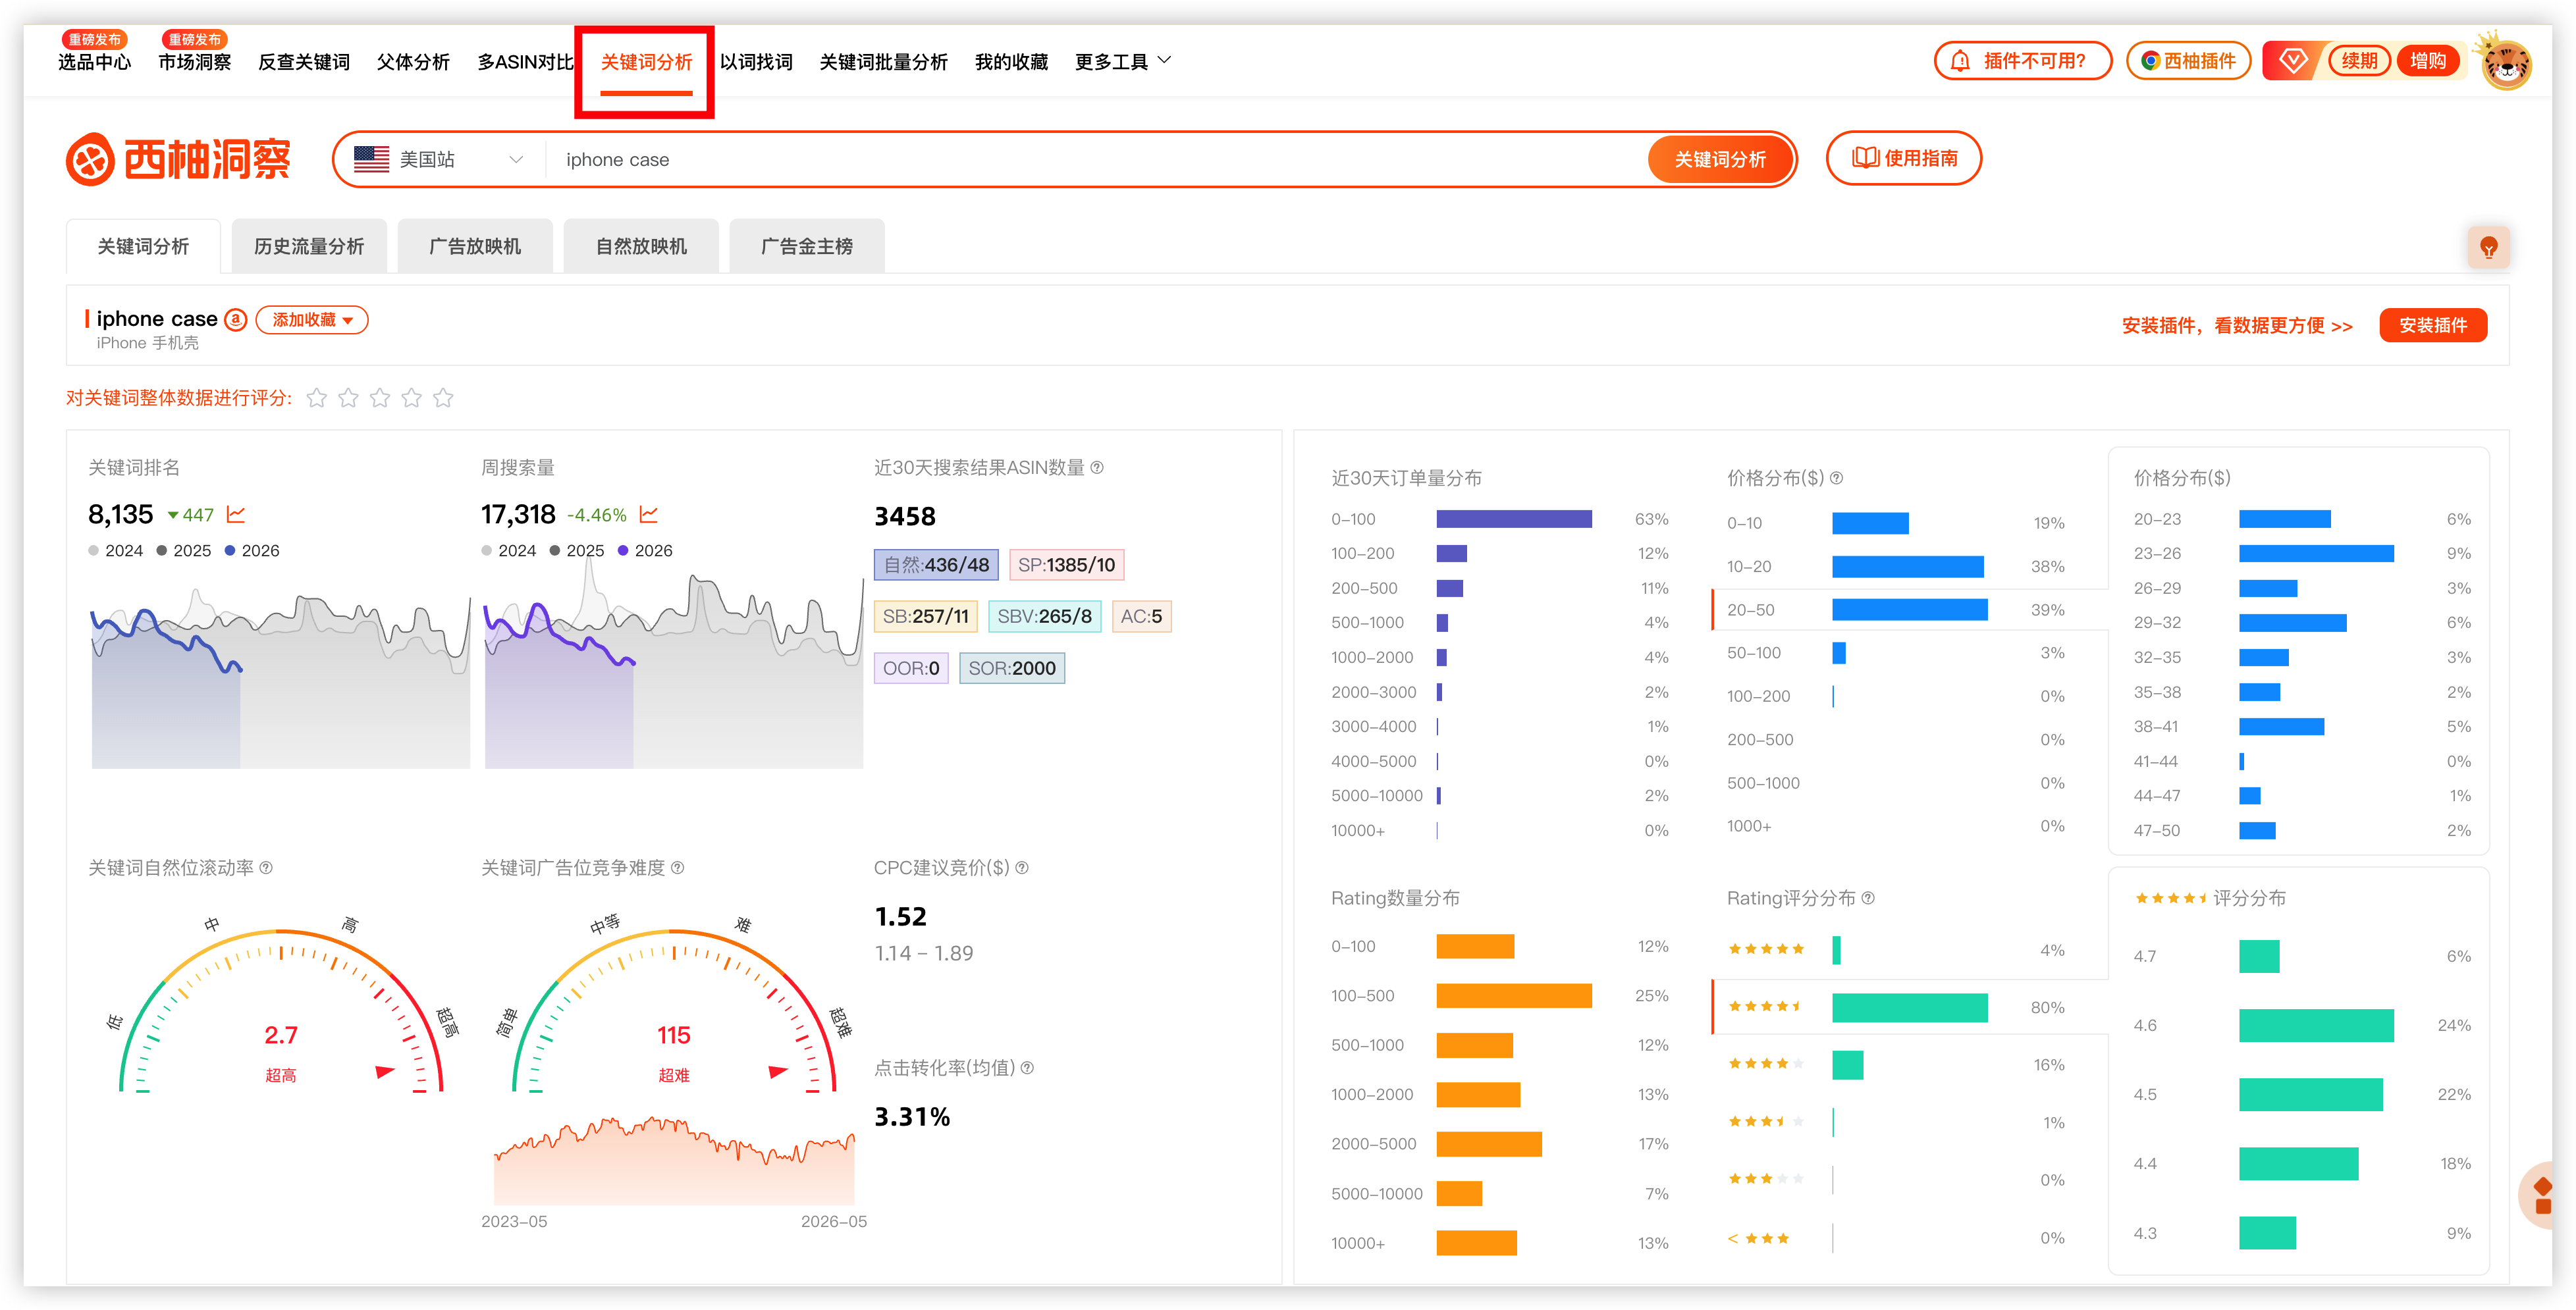
Task: Click help icon beside Rating评分分布
Action: [1868, 898]
